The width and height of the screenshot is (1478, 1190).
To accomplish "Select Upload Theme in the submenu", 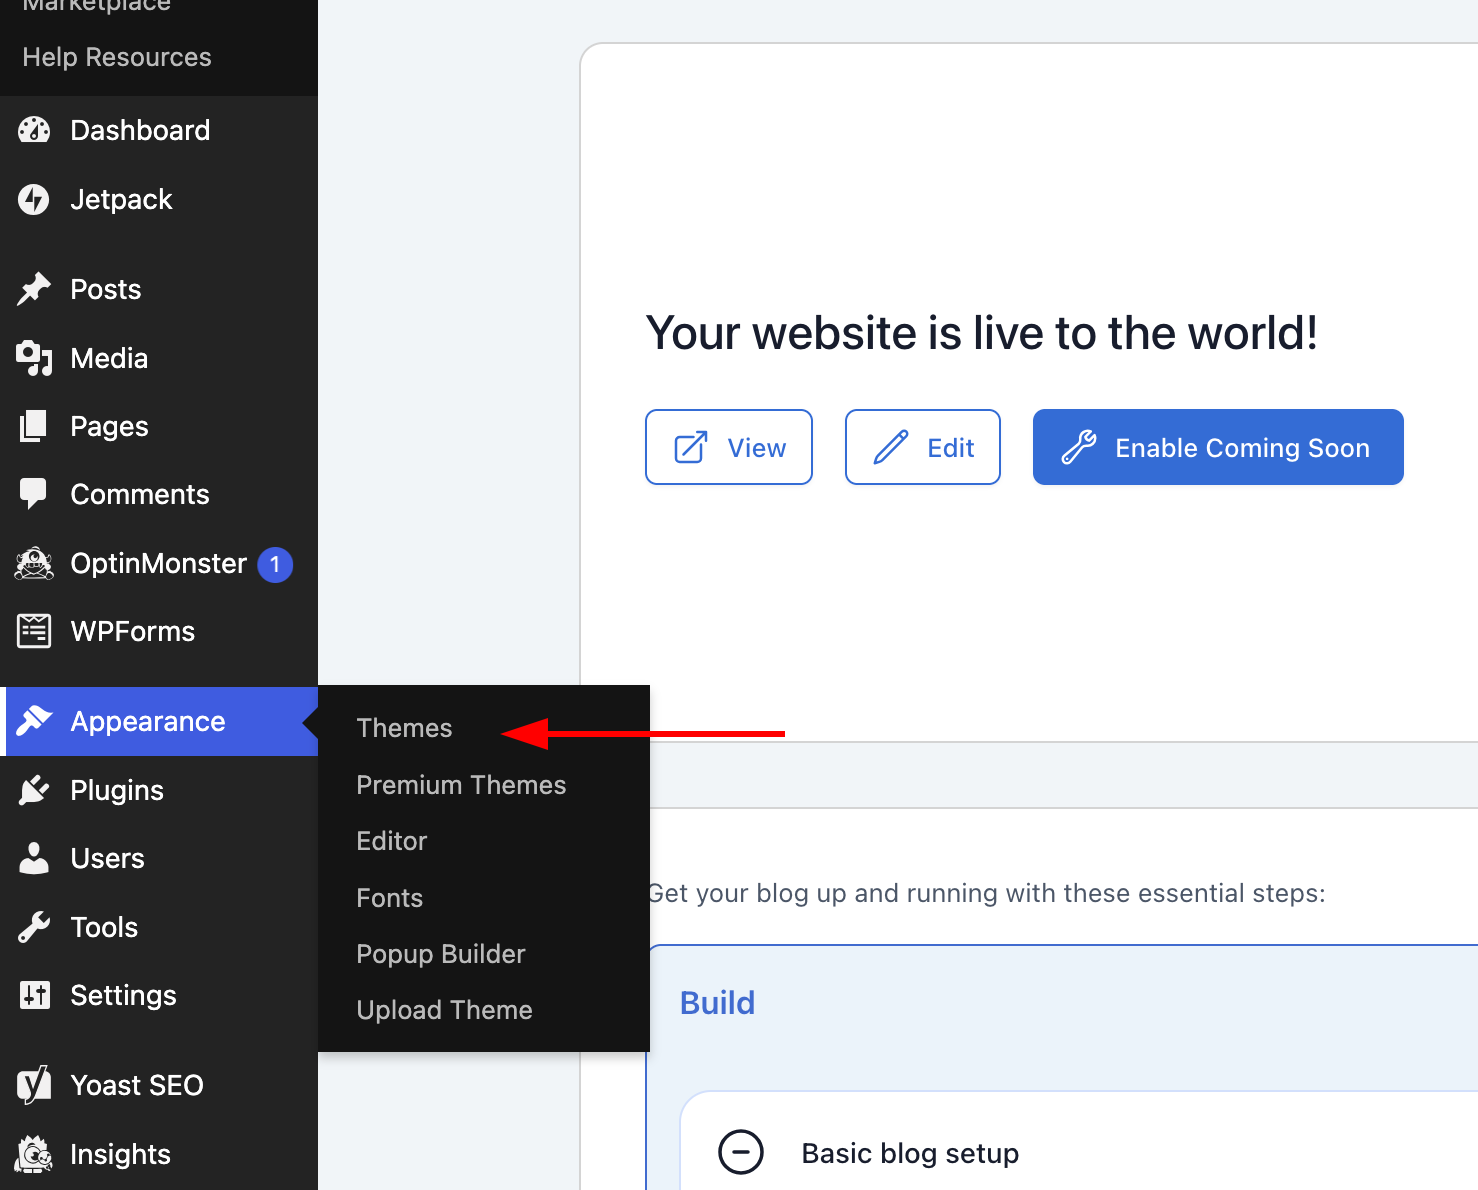I will coord(444,1010).
